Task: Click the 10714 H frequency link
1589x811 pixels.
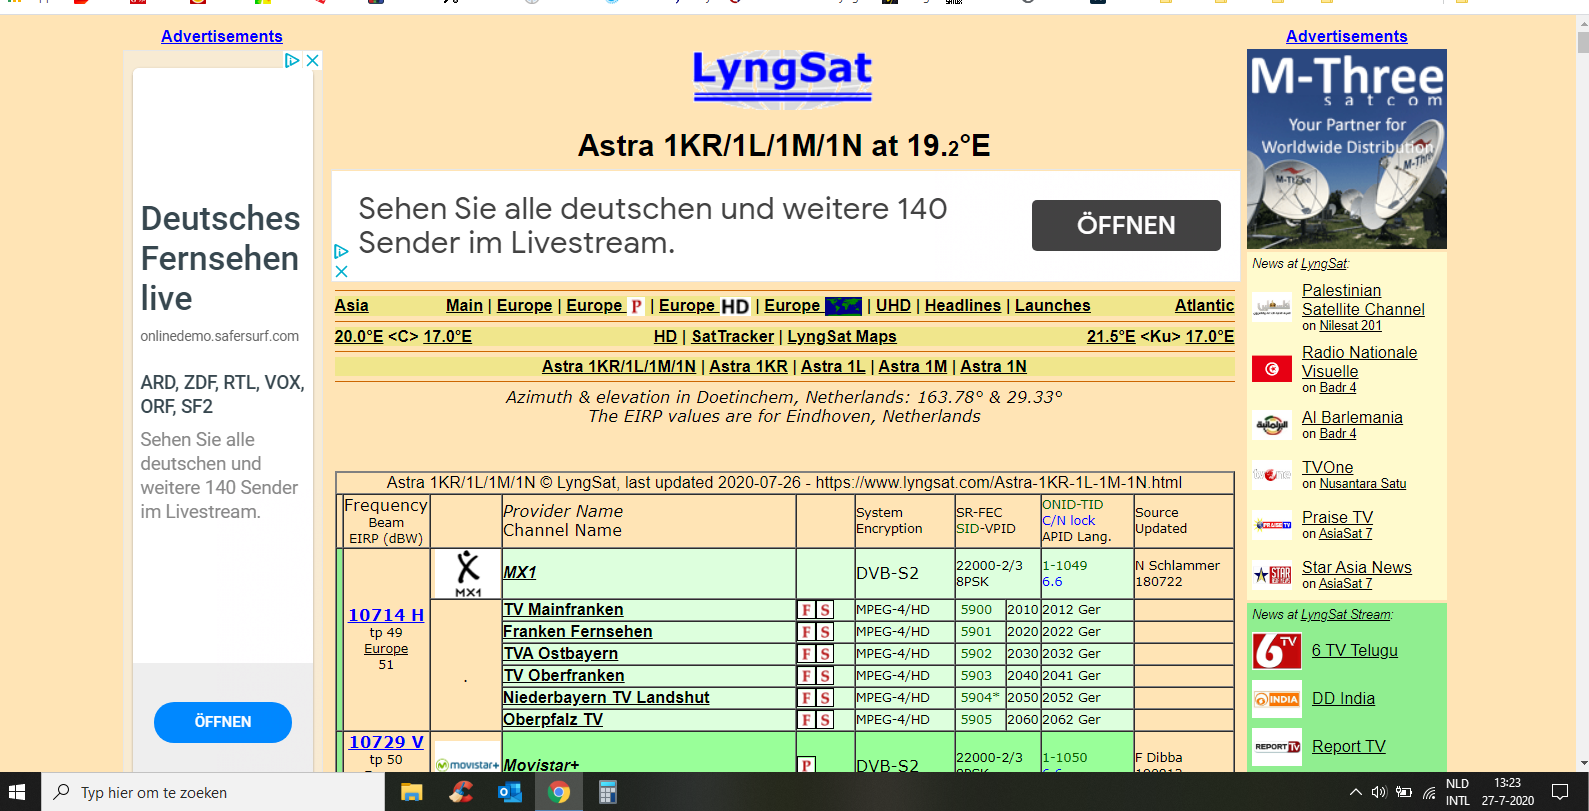Action: tap(386, 615)
